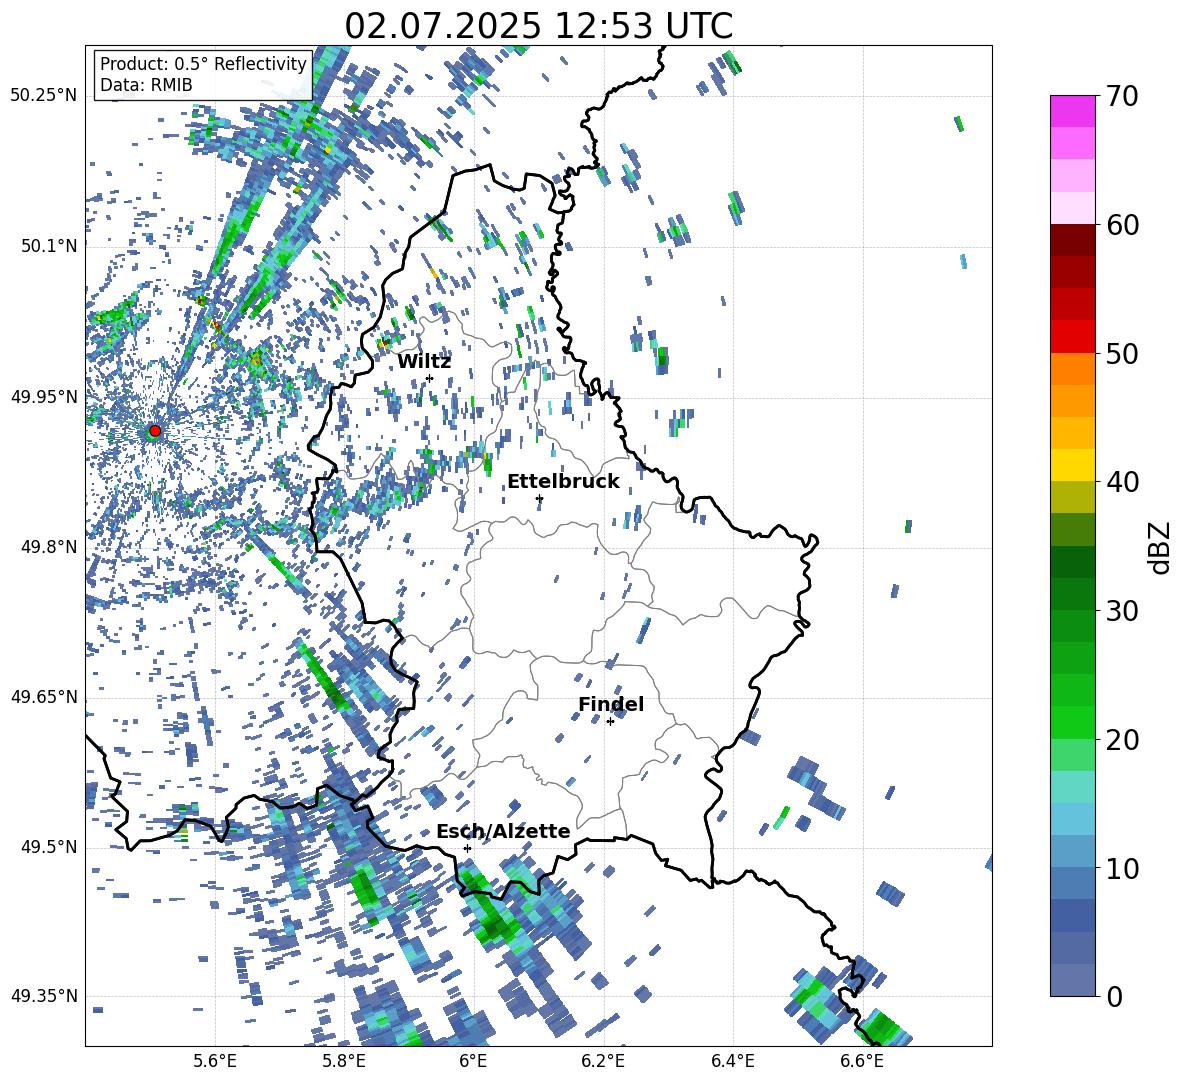1184x1081 pixels.
Task: Click the red radar location marker
Action: coord(155,431)
